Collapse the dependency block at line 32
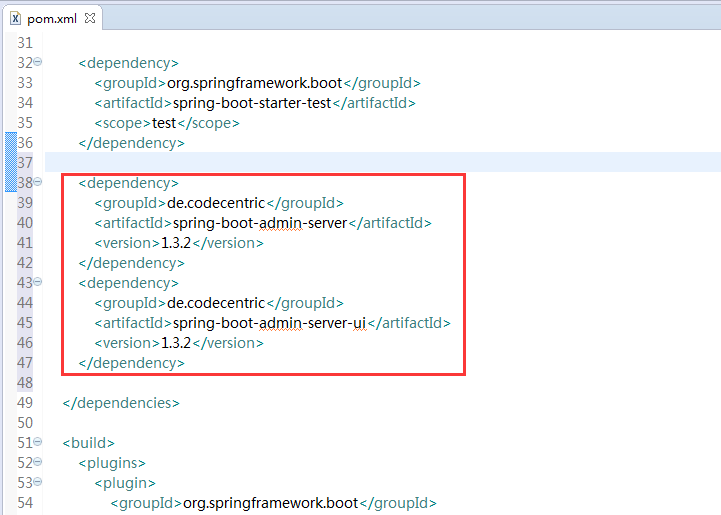The width and height of the screenshot is (721, 515). click(38, 62)
